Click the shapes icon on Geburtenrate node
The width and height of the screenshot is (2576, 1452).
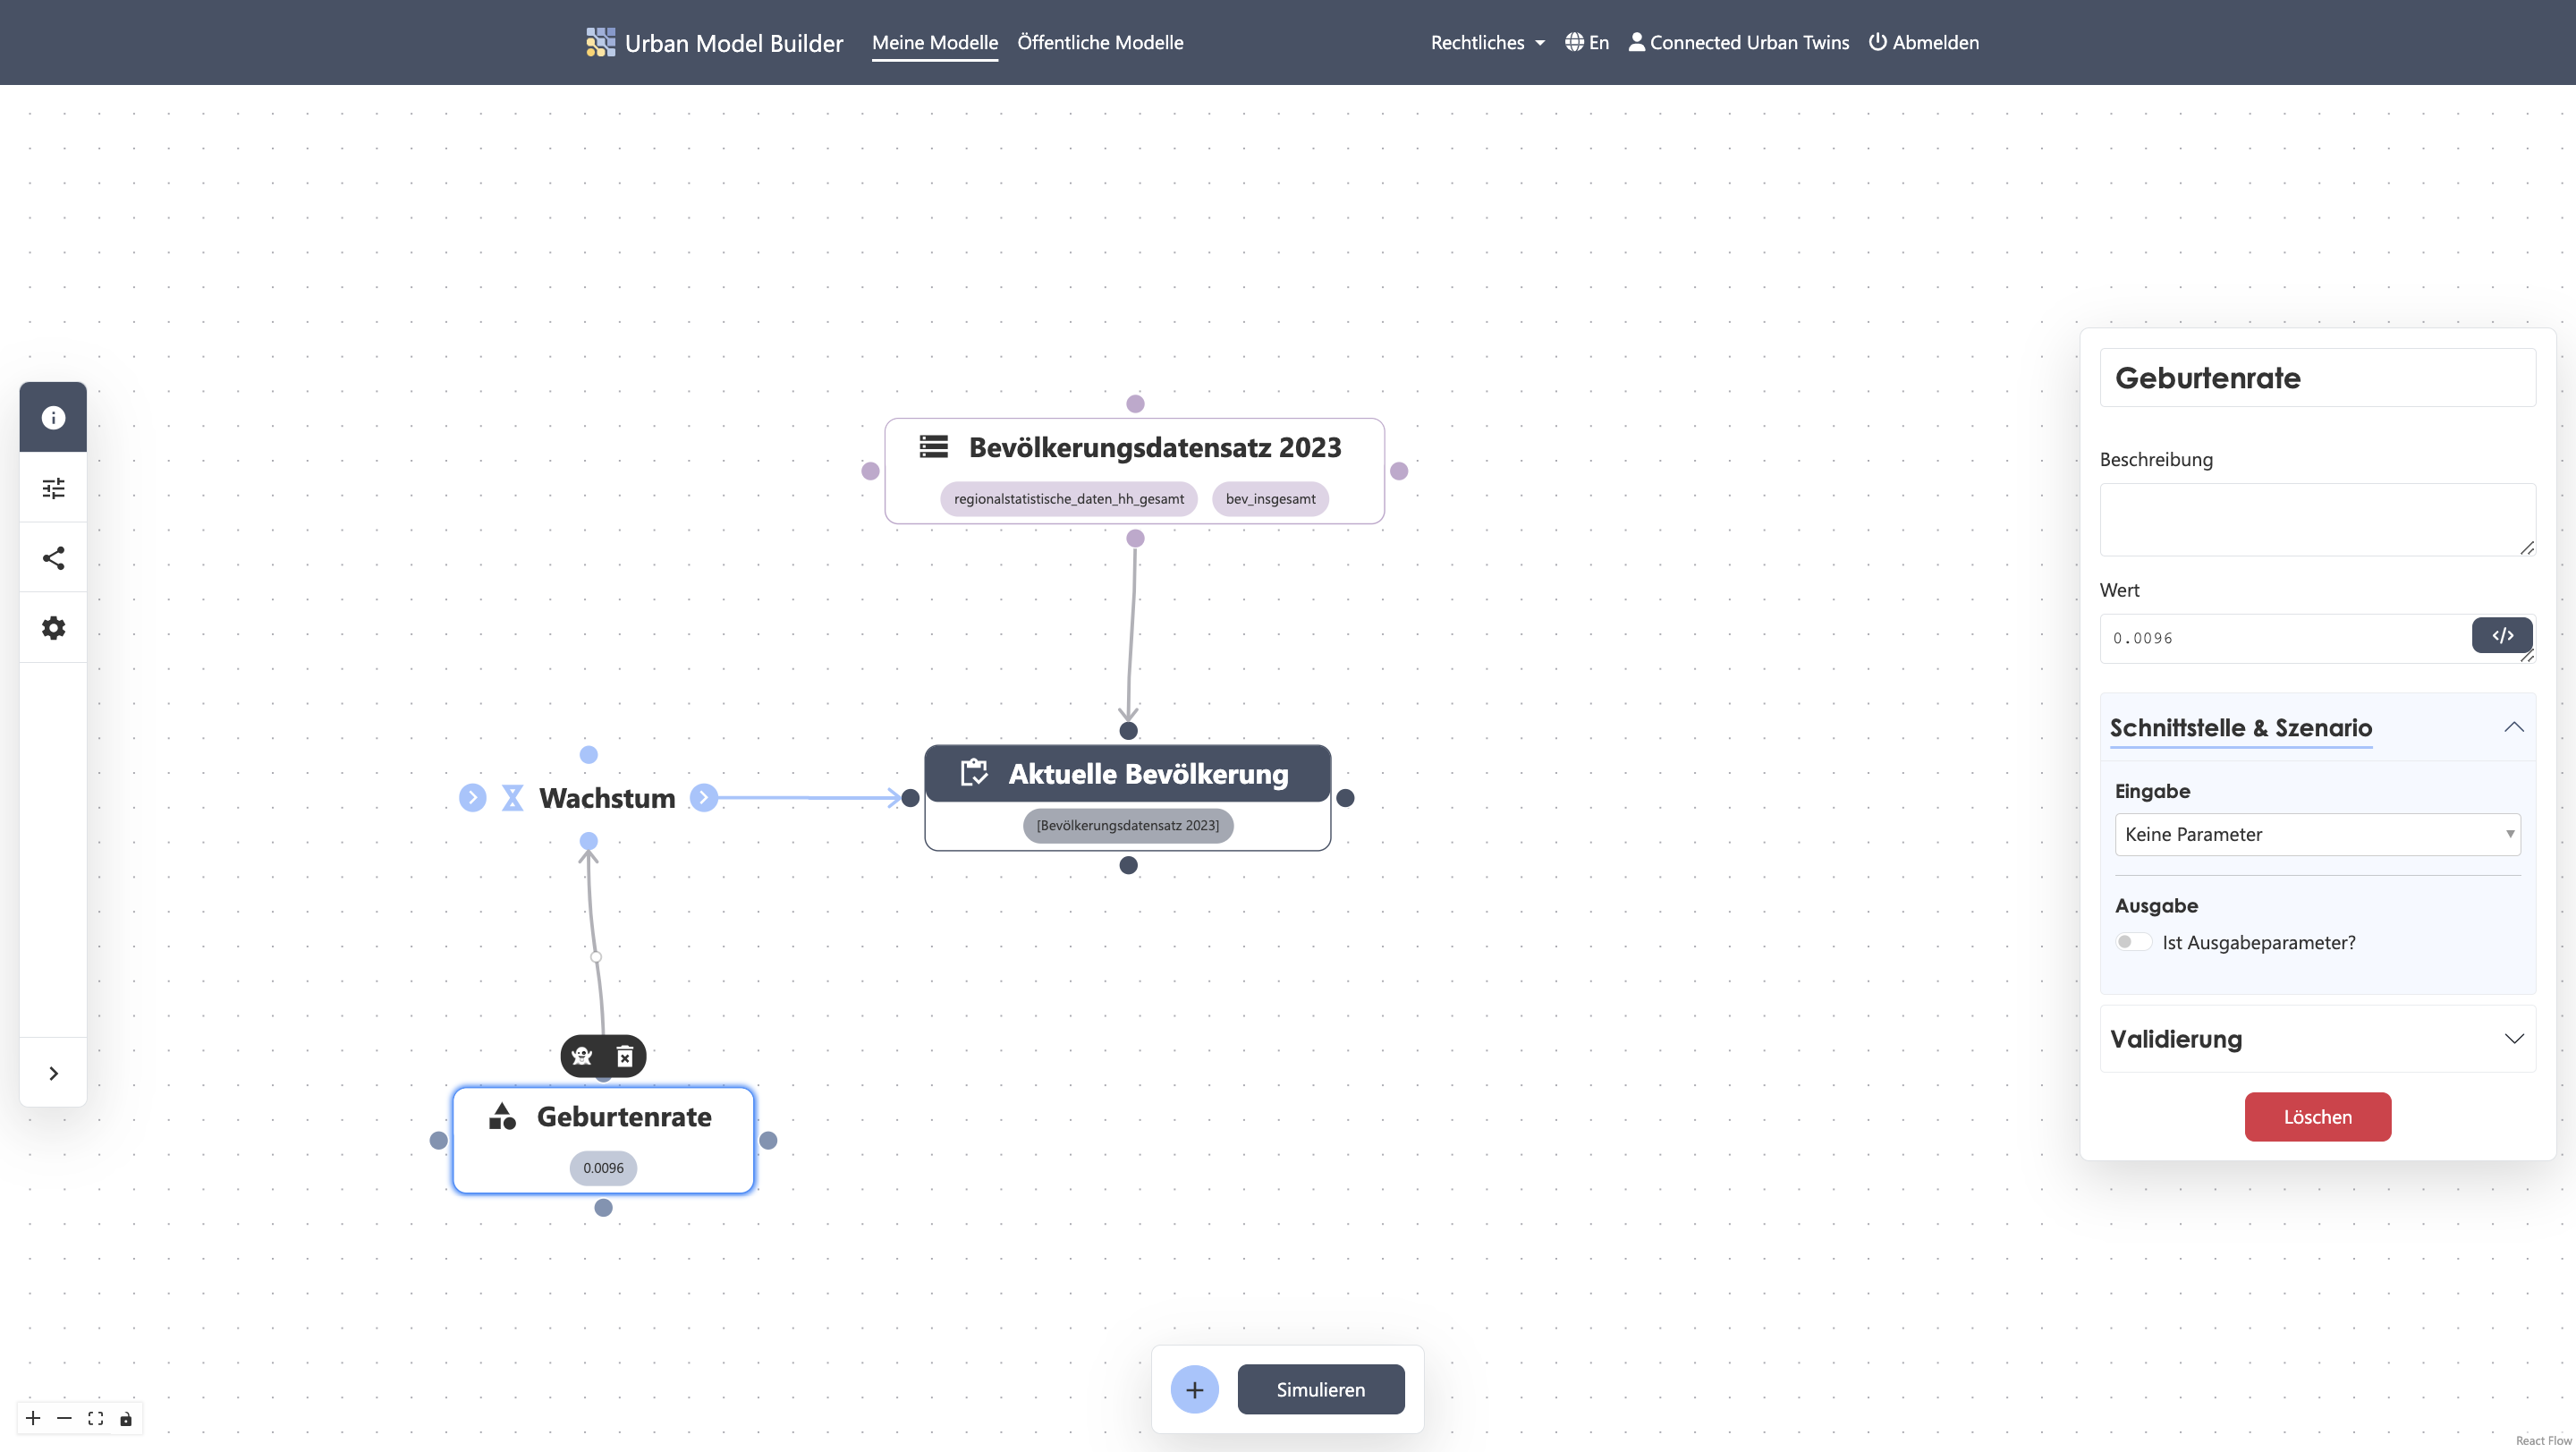pyautogui.click(x=502, y=1116)
